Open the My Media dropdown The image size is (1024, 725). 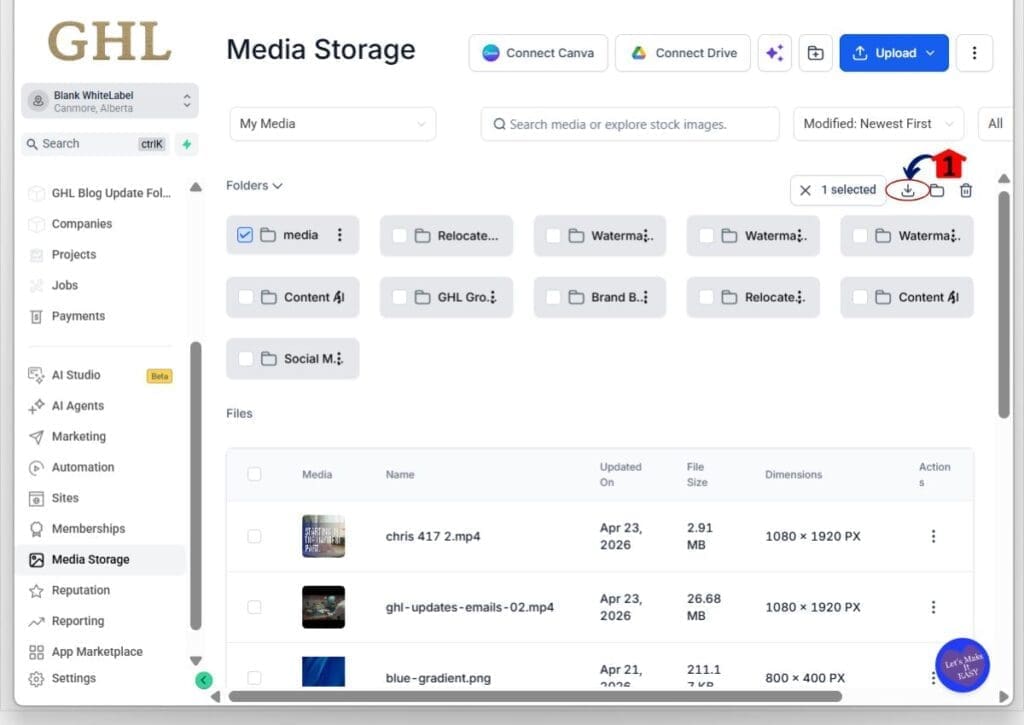click(332, 123)
